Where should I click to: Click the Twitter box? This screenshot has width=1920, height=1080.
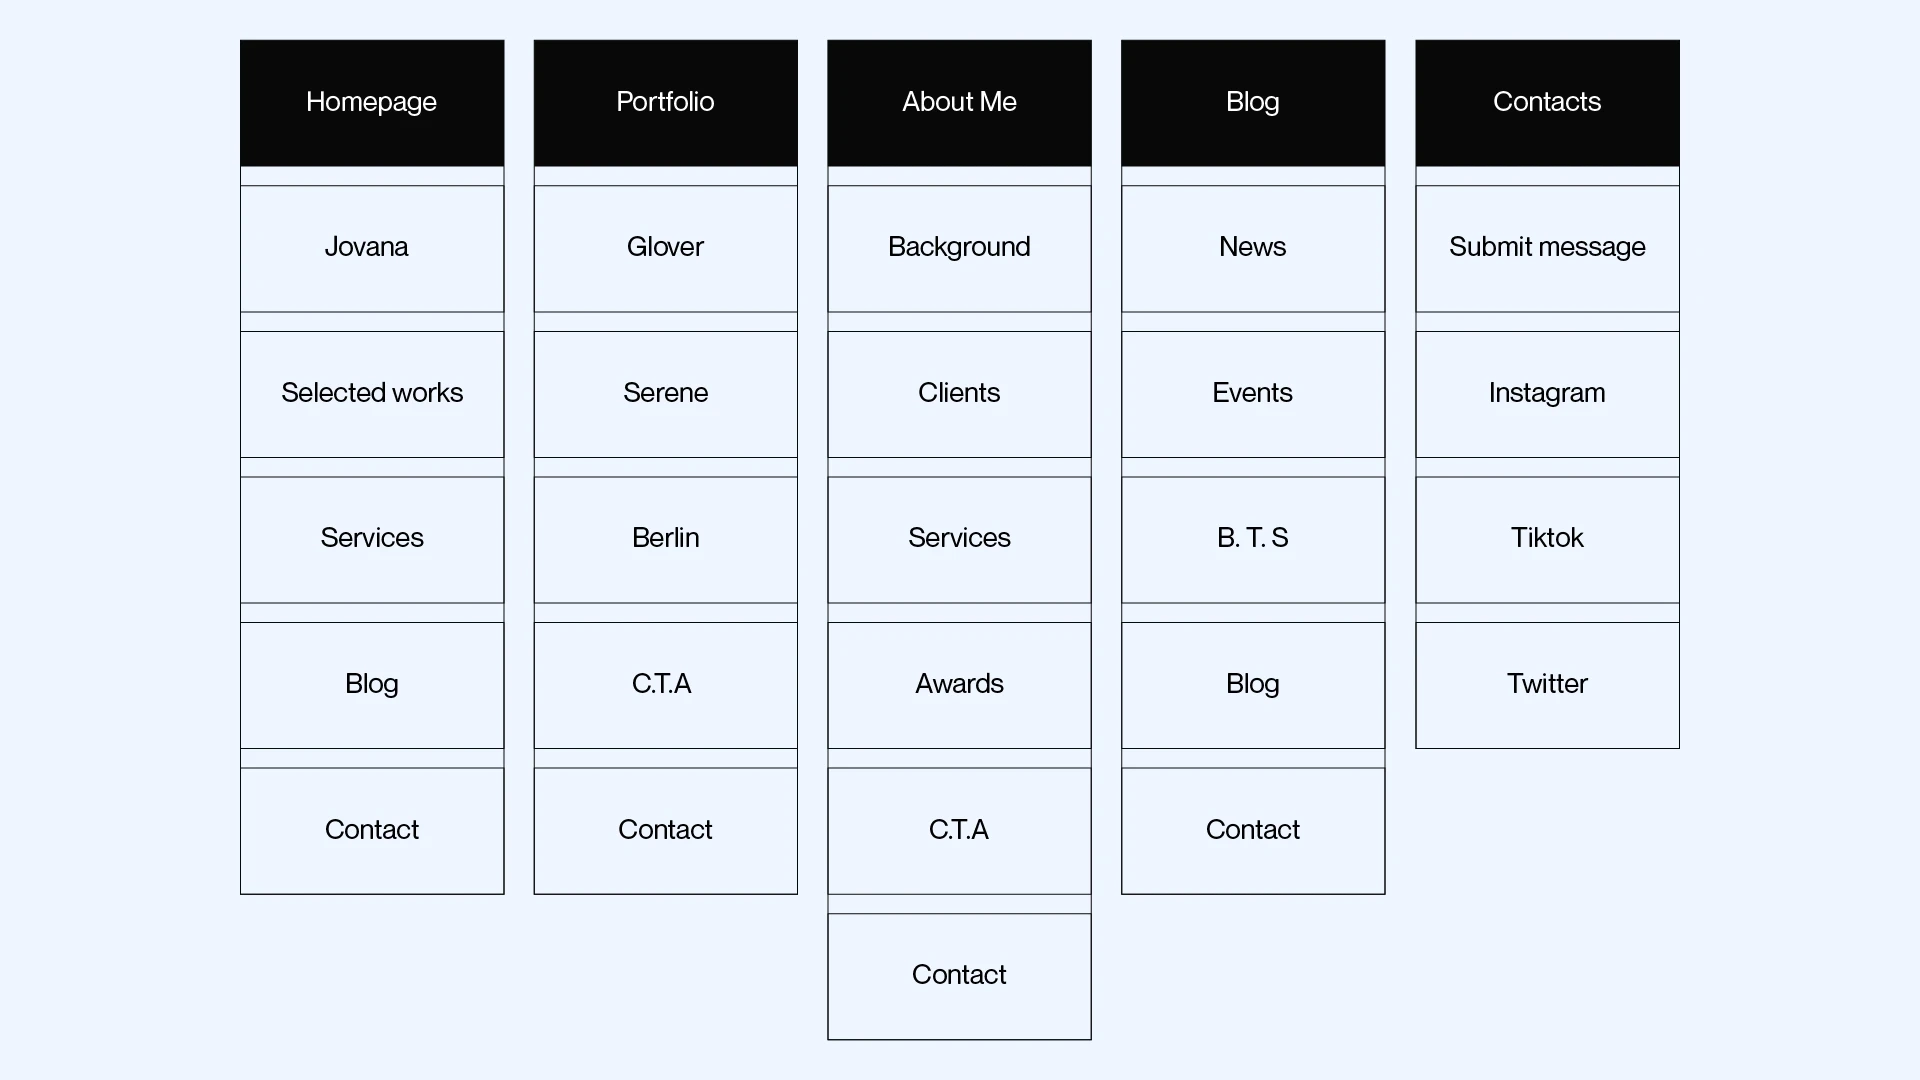(1547, 685)
